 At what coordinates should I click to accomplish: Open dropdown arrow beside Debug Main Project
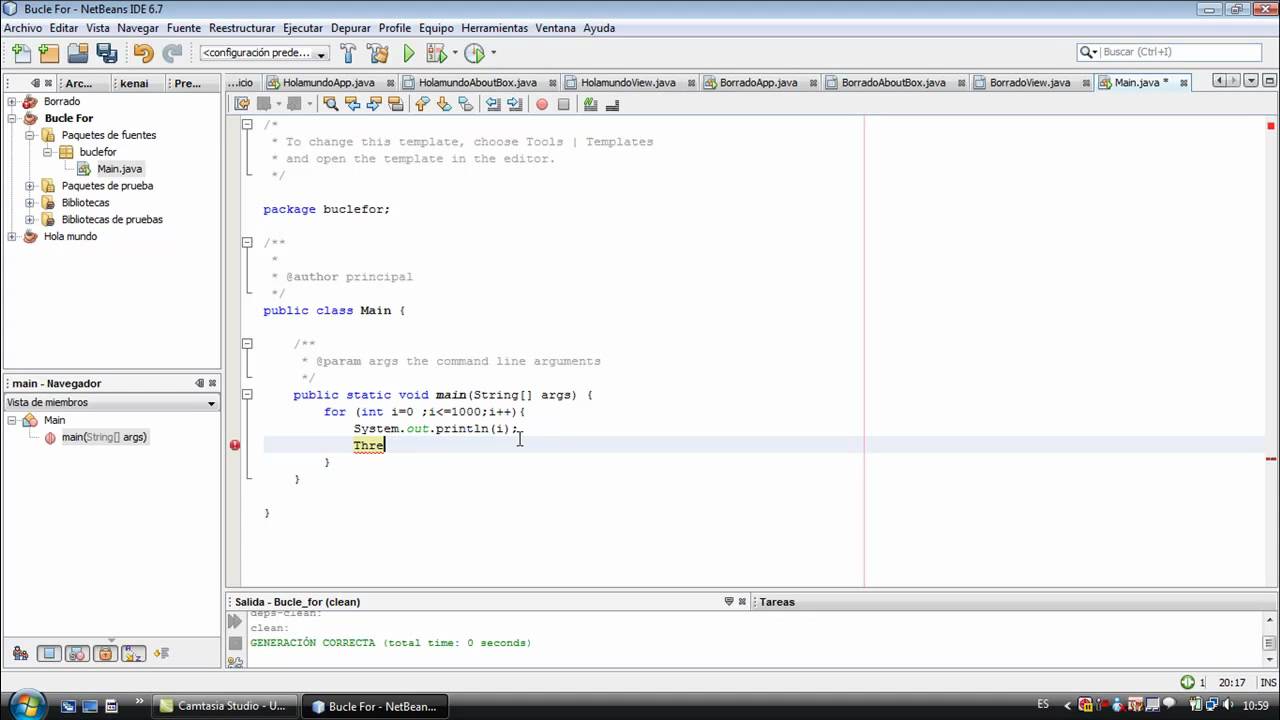coord(455,53)
